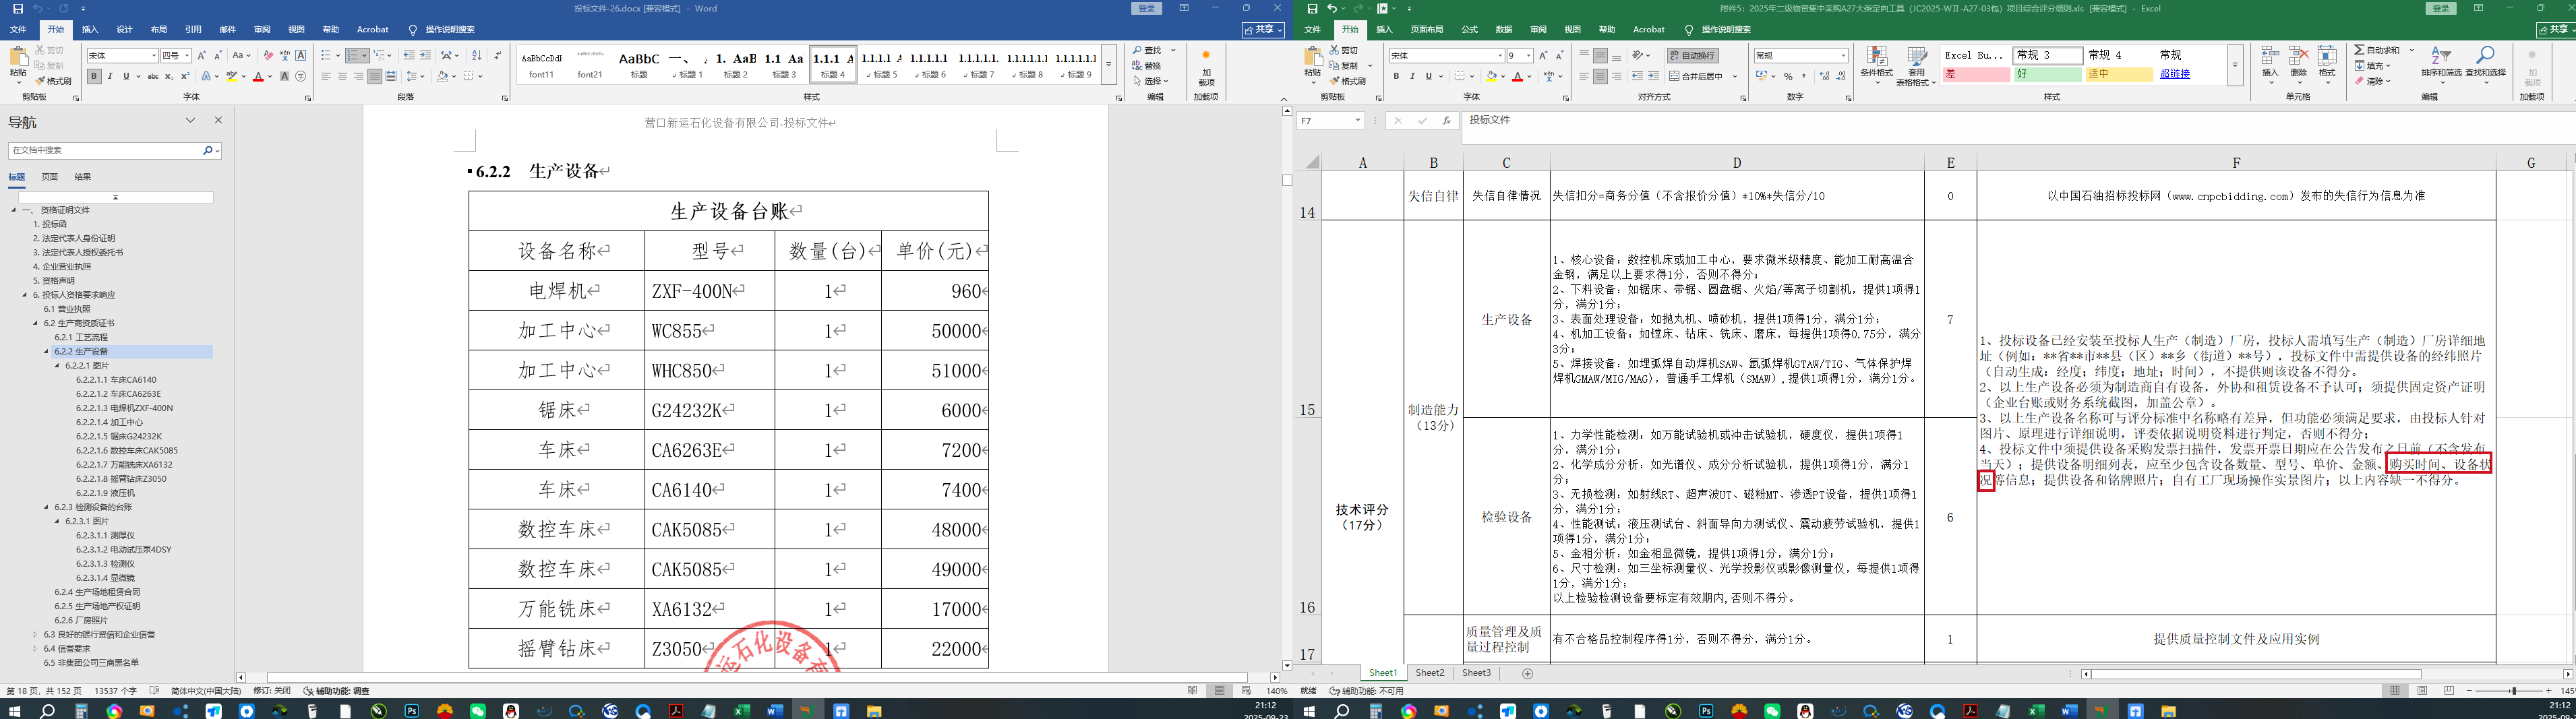Toggle bold in Word ribbon
This screenshot has width=2576, height=719.
(x=94, y=76)
